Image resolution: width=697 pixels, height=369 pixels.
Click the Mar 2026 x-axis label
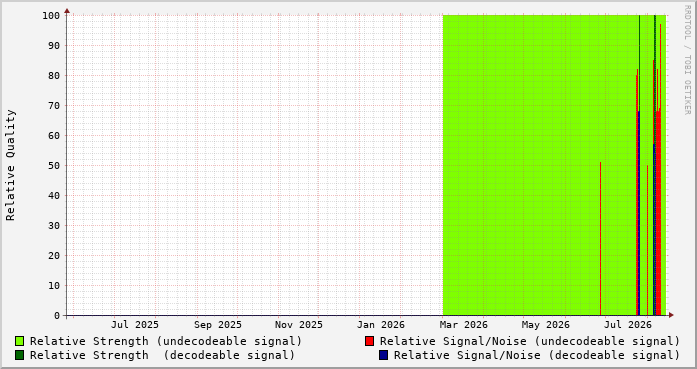(464, 325)
